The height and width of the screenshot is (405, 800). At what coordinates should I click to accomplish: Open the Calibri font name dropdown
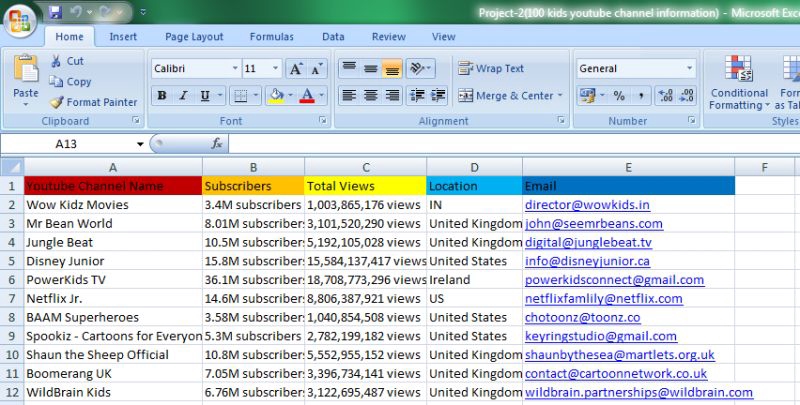(x=235, y=68)
